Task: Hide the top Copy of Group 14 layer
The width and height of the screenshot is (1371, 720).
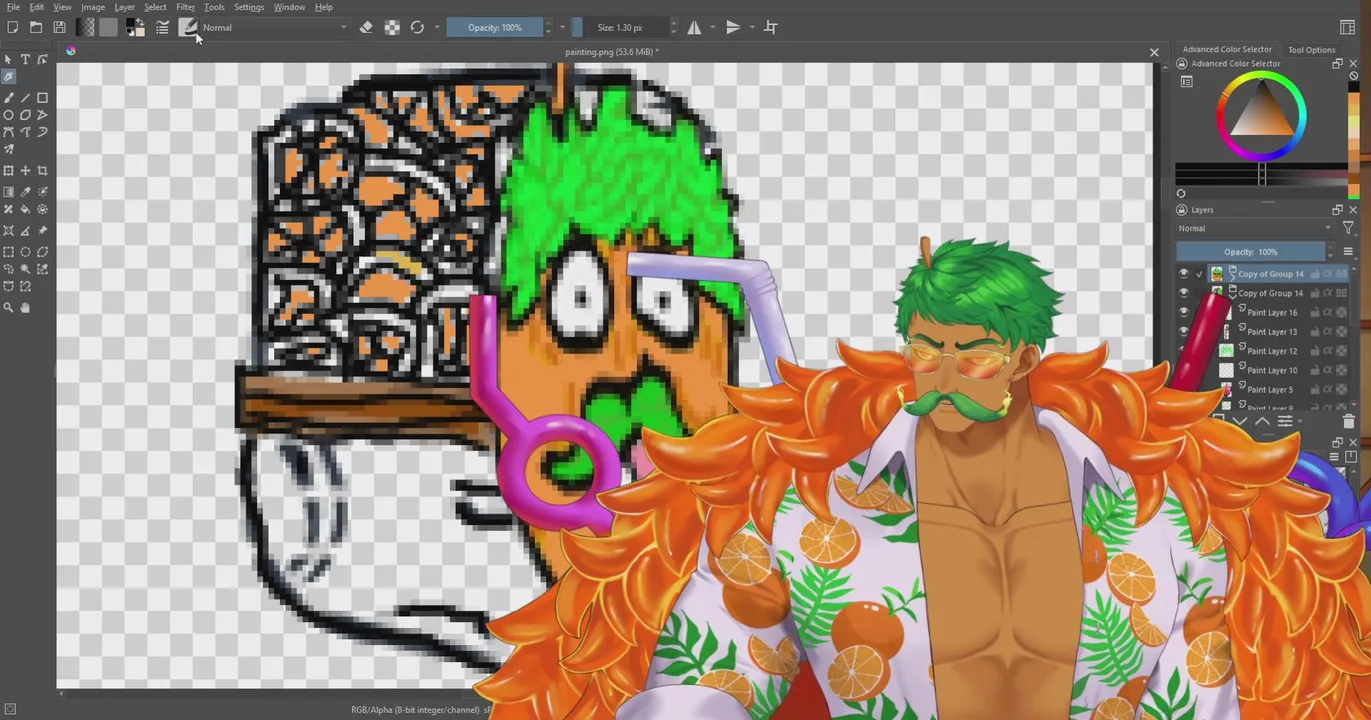Action: [1184, 274]
